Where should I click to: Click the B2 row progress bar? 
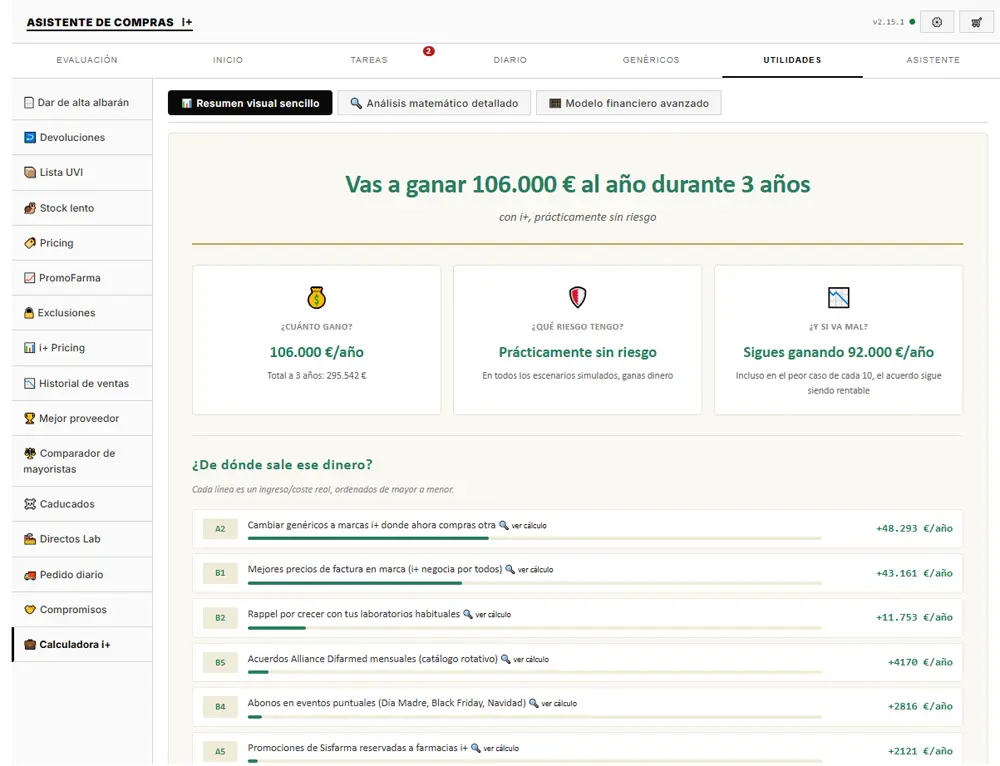[534, 628]
